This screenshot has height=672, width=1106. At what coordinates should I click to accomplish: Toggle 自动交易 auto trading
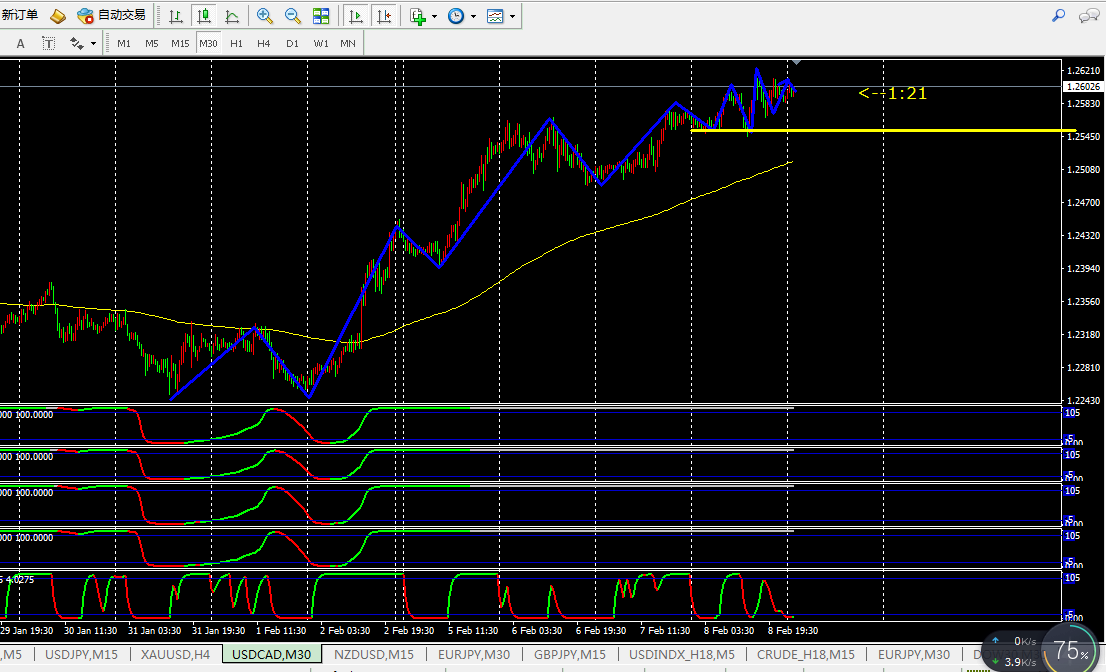pyautogui.click(x=111, y=15)
